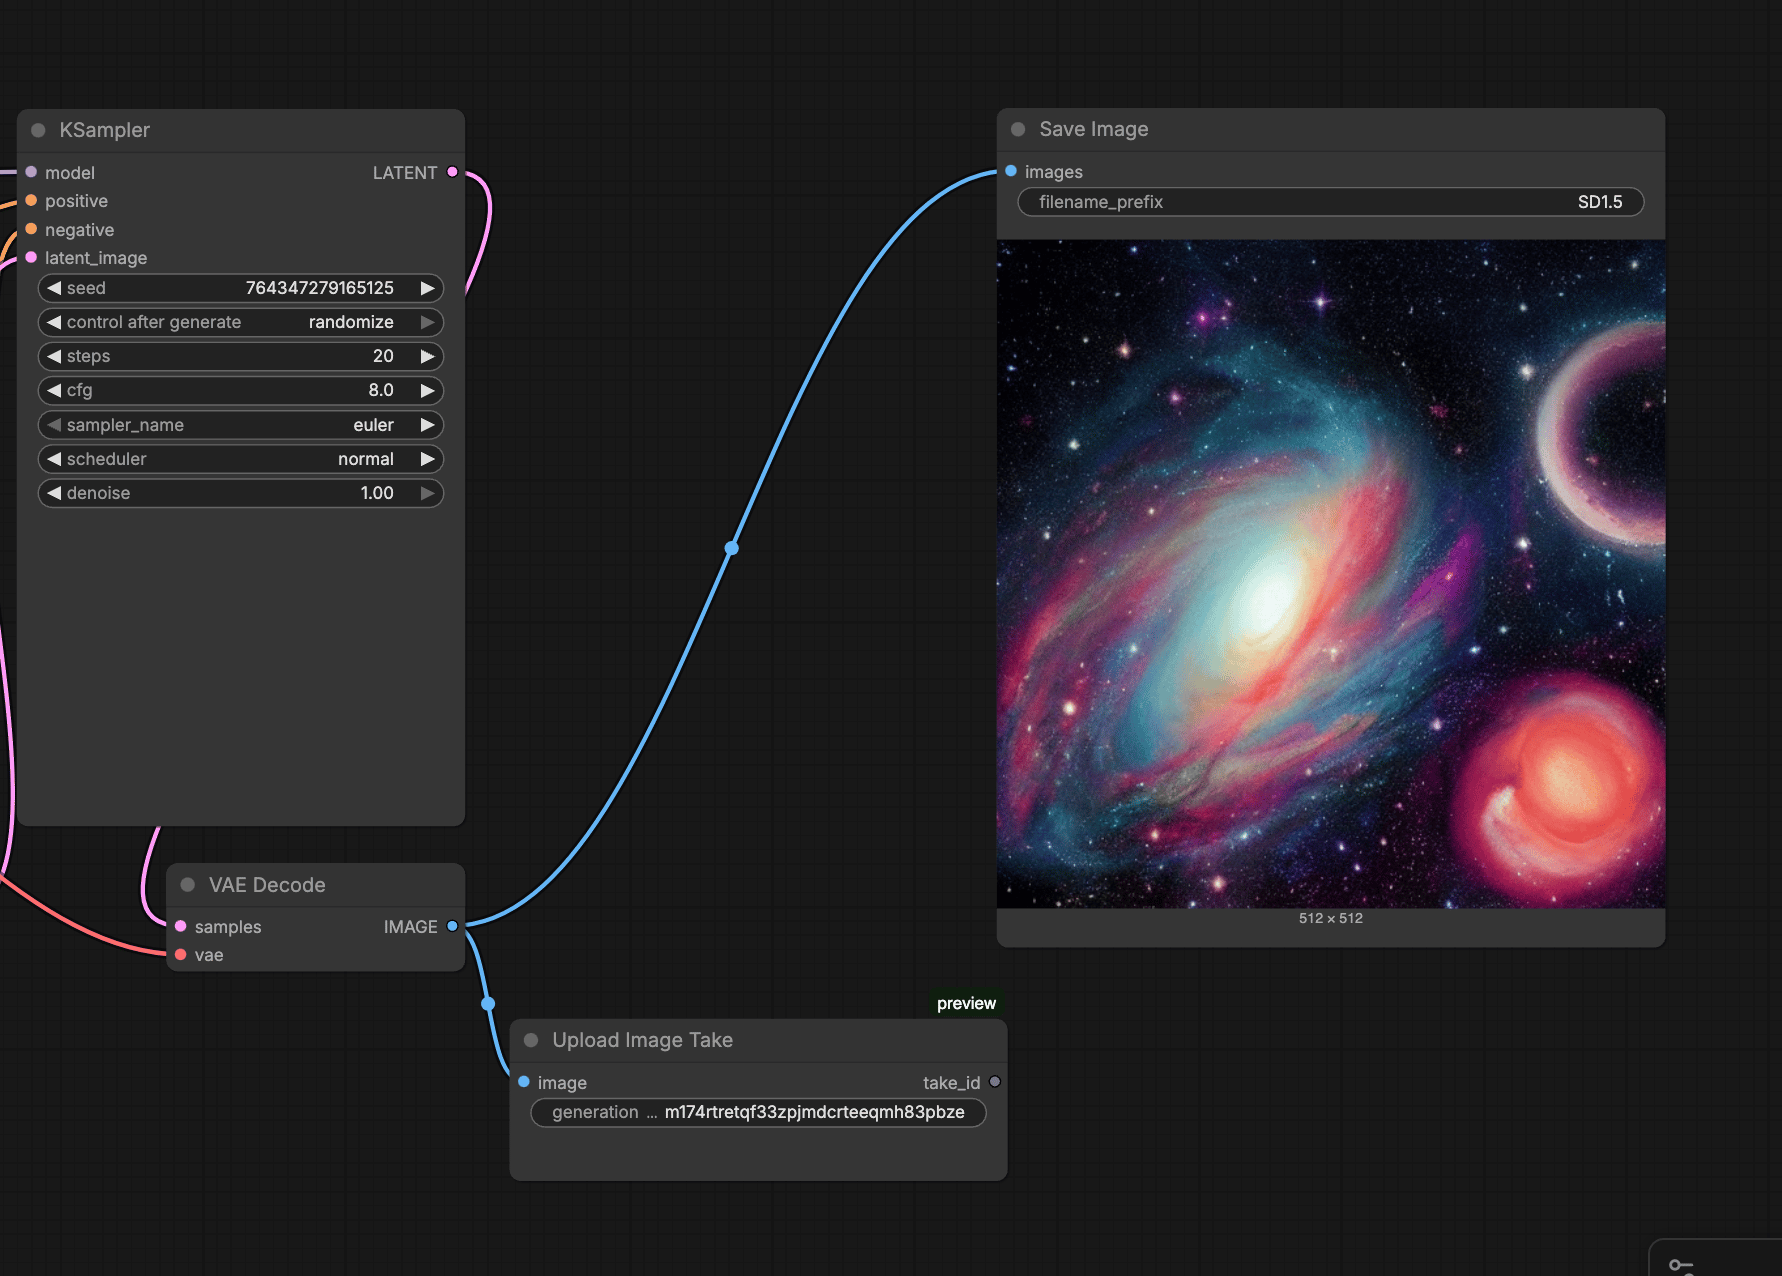Viewport: 1782px width, 1276px height.
Task: Click the Save Image node title
Action: [1094, 129]
